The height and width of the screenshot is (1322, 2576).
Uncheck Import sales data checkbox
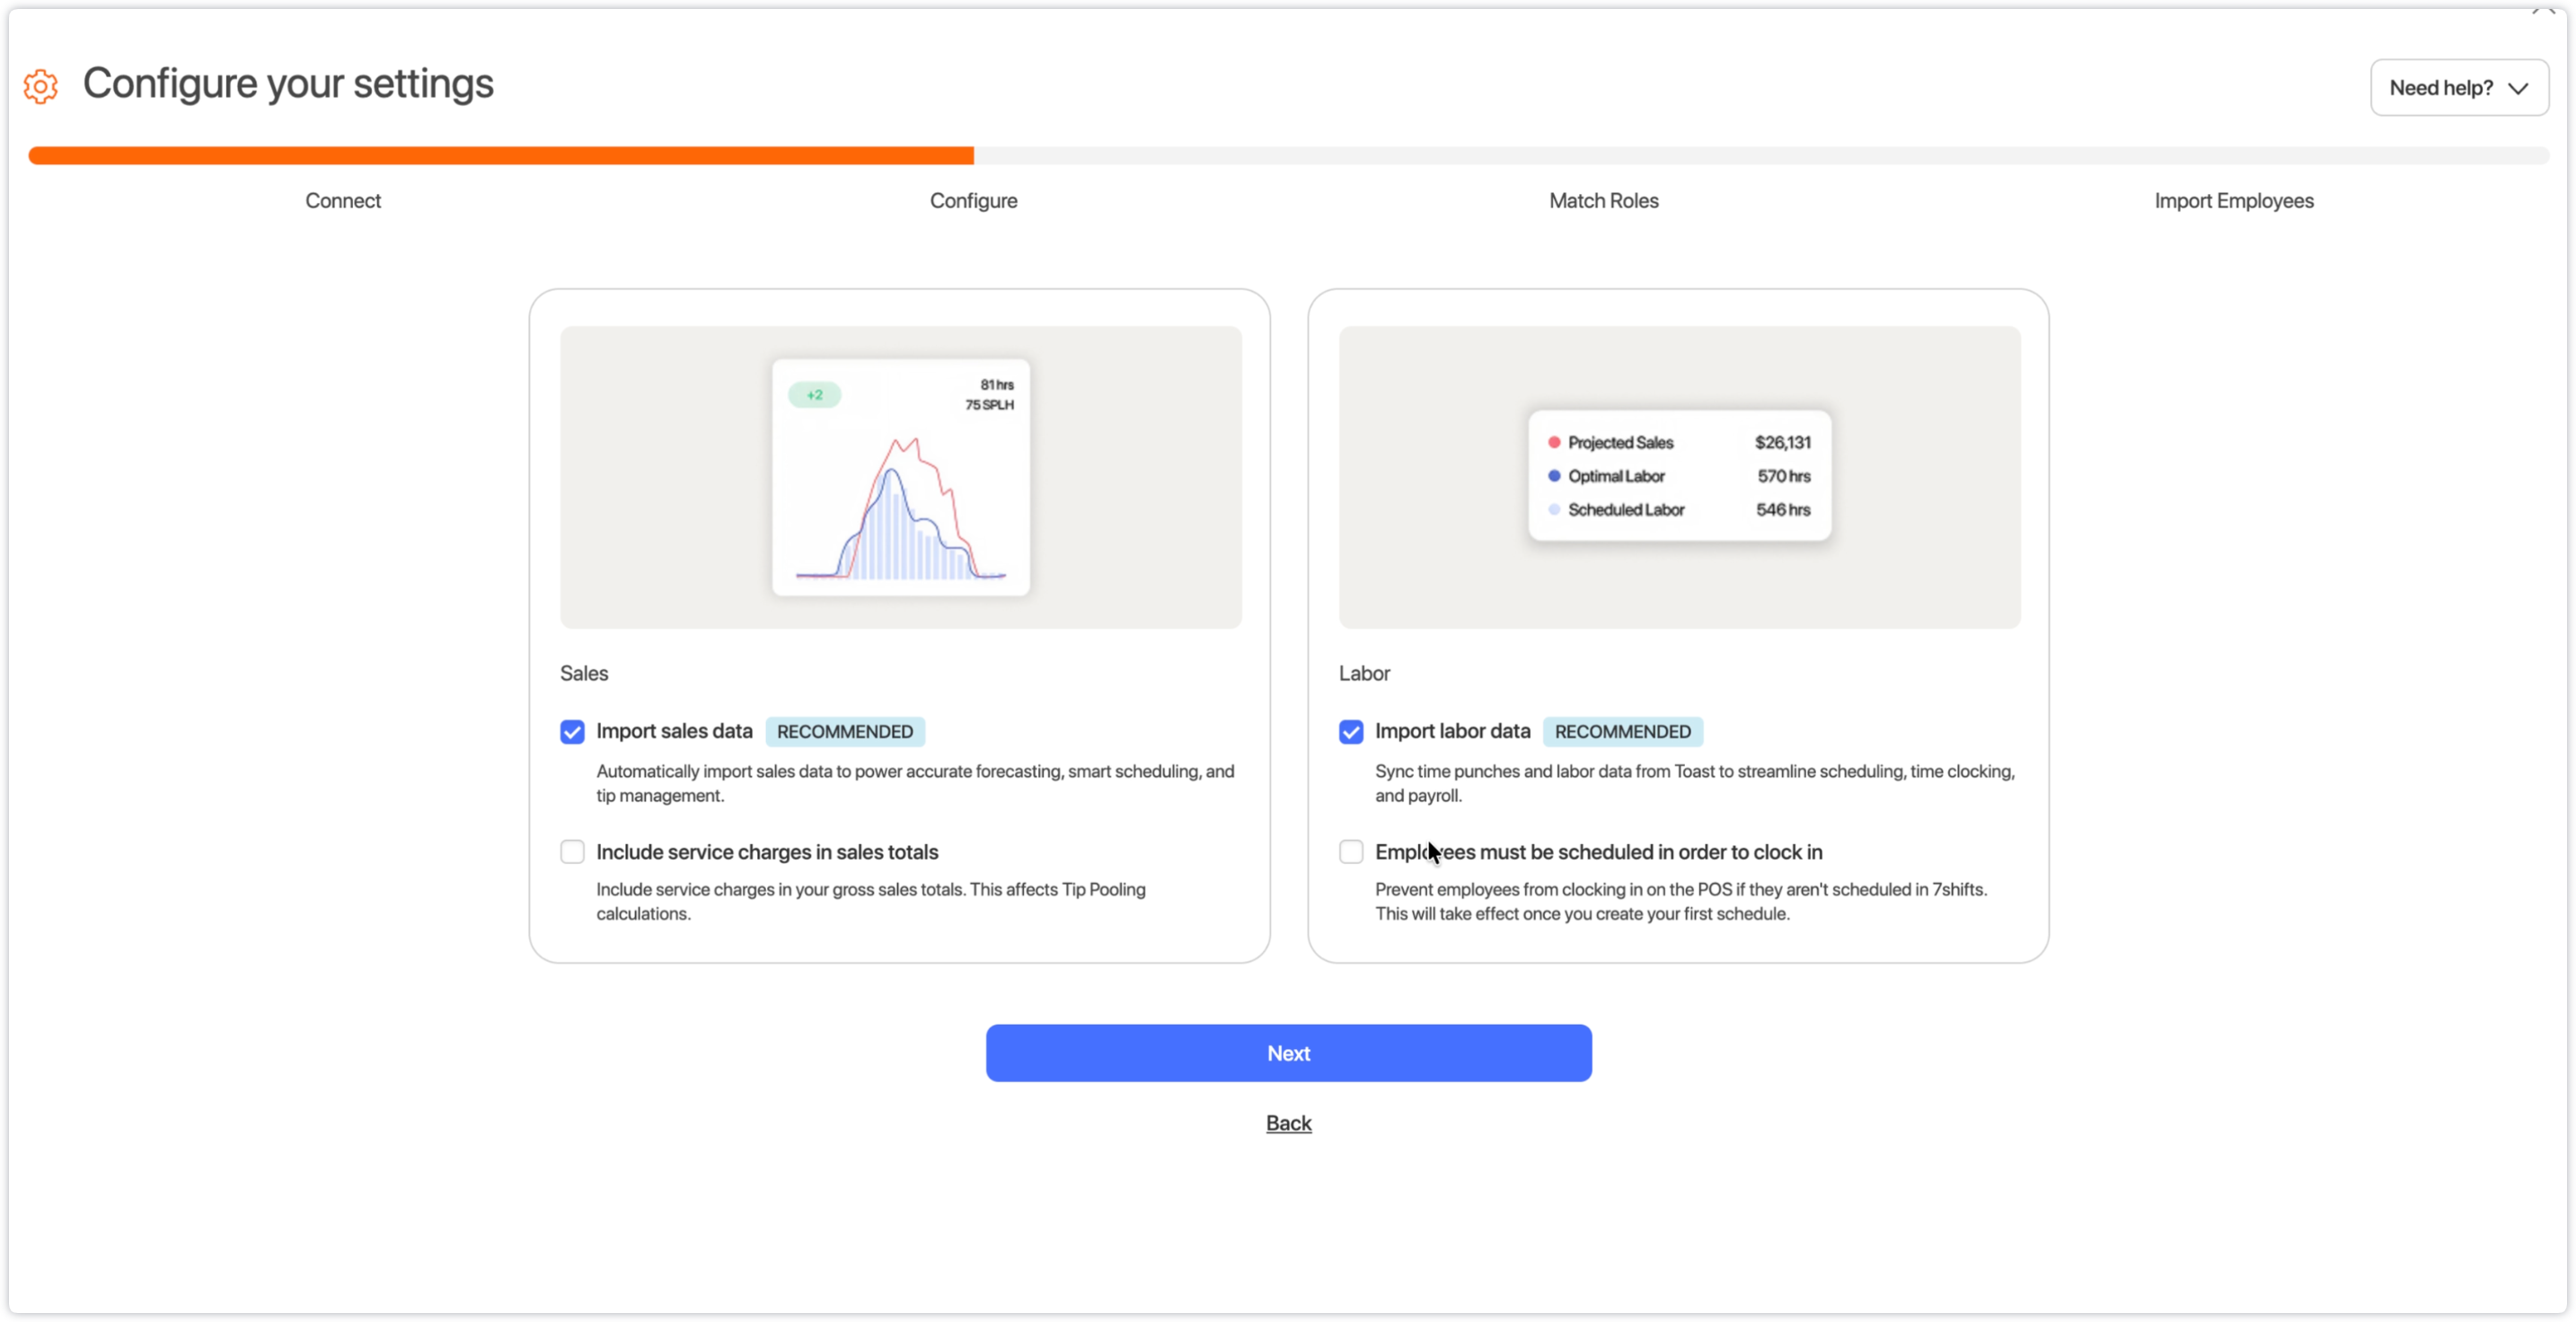point(572,732)
